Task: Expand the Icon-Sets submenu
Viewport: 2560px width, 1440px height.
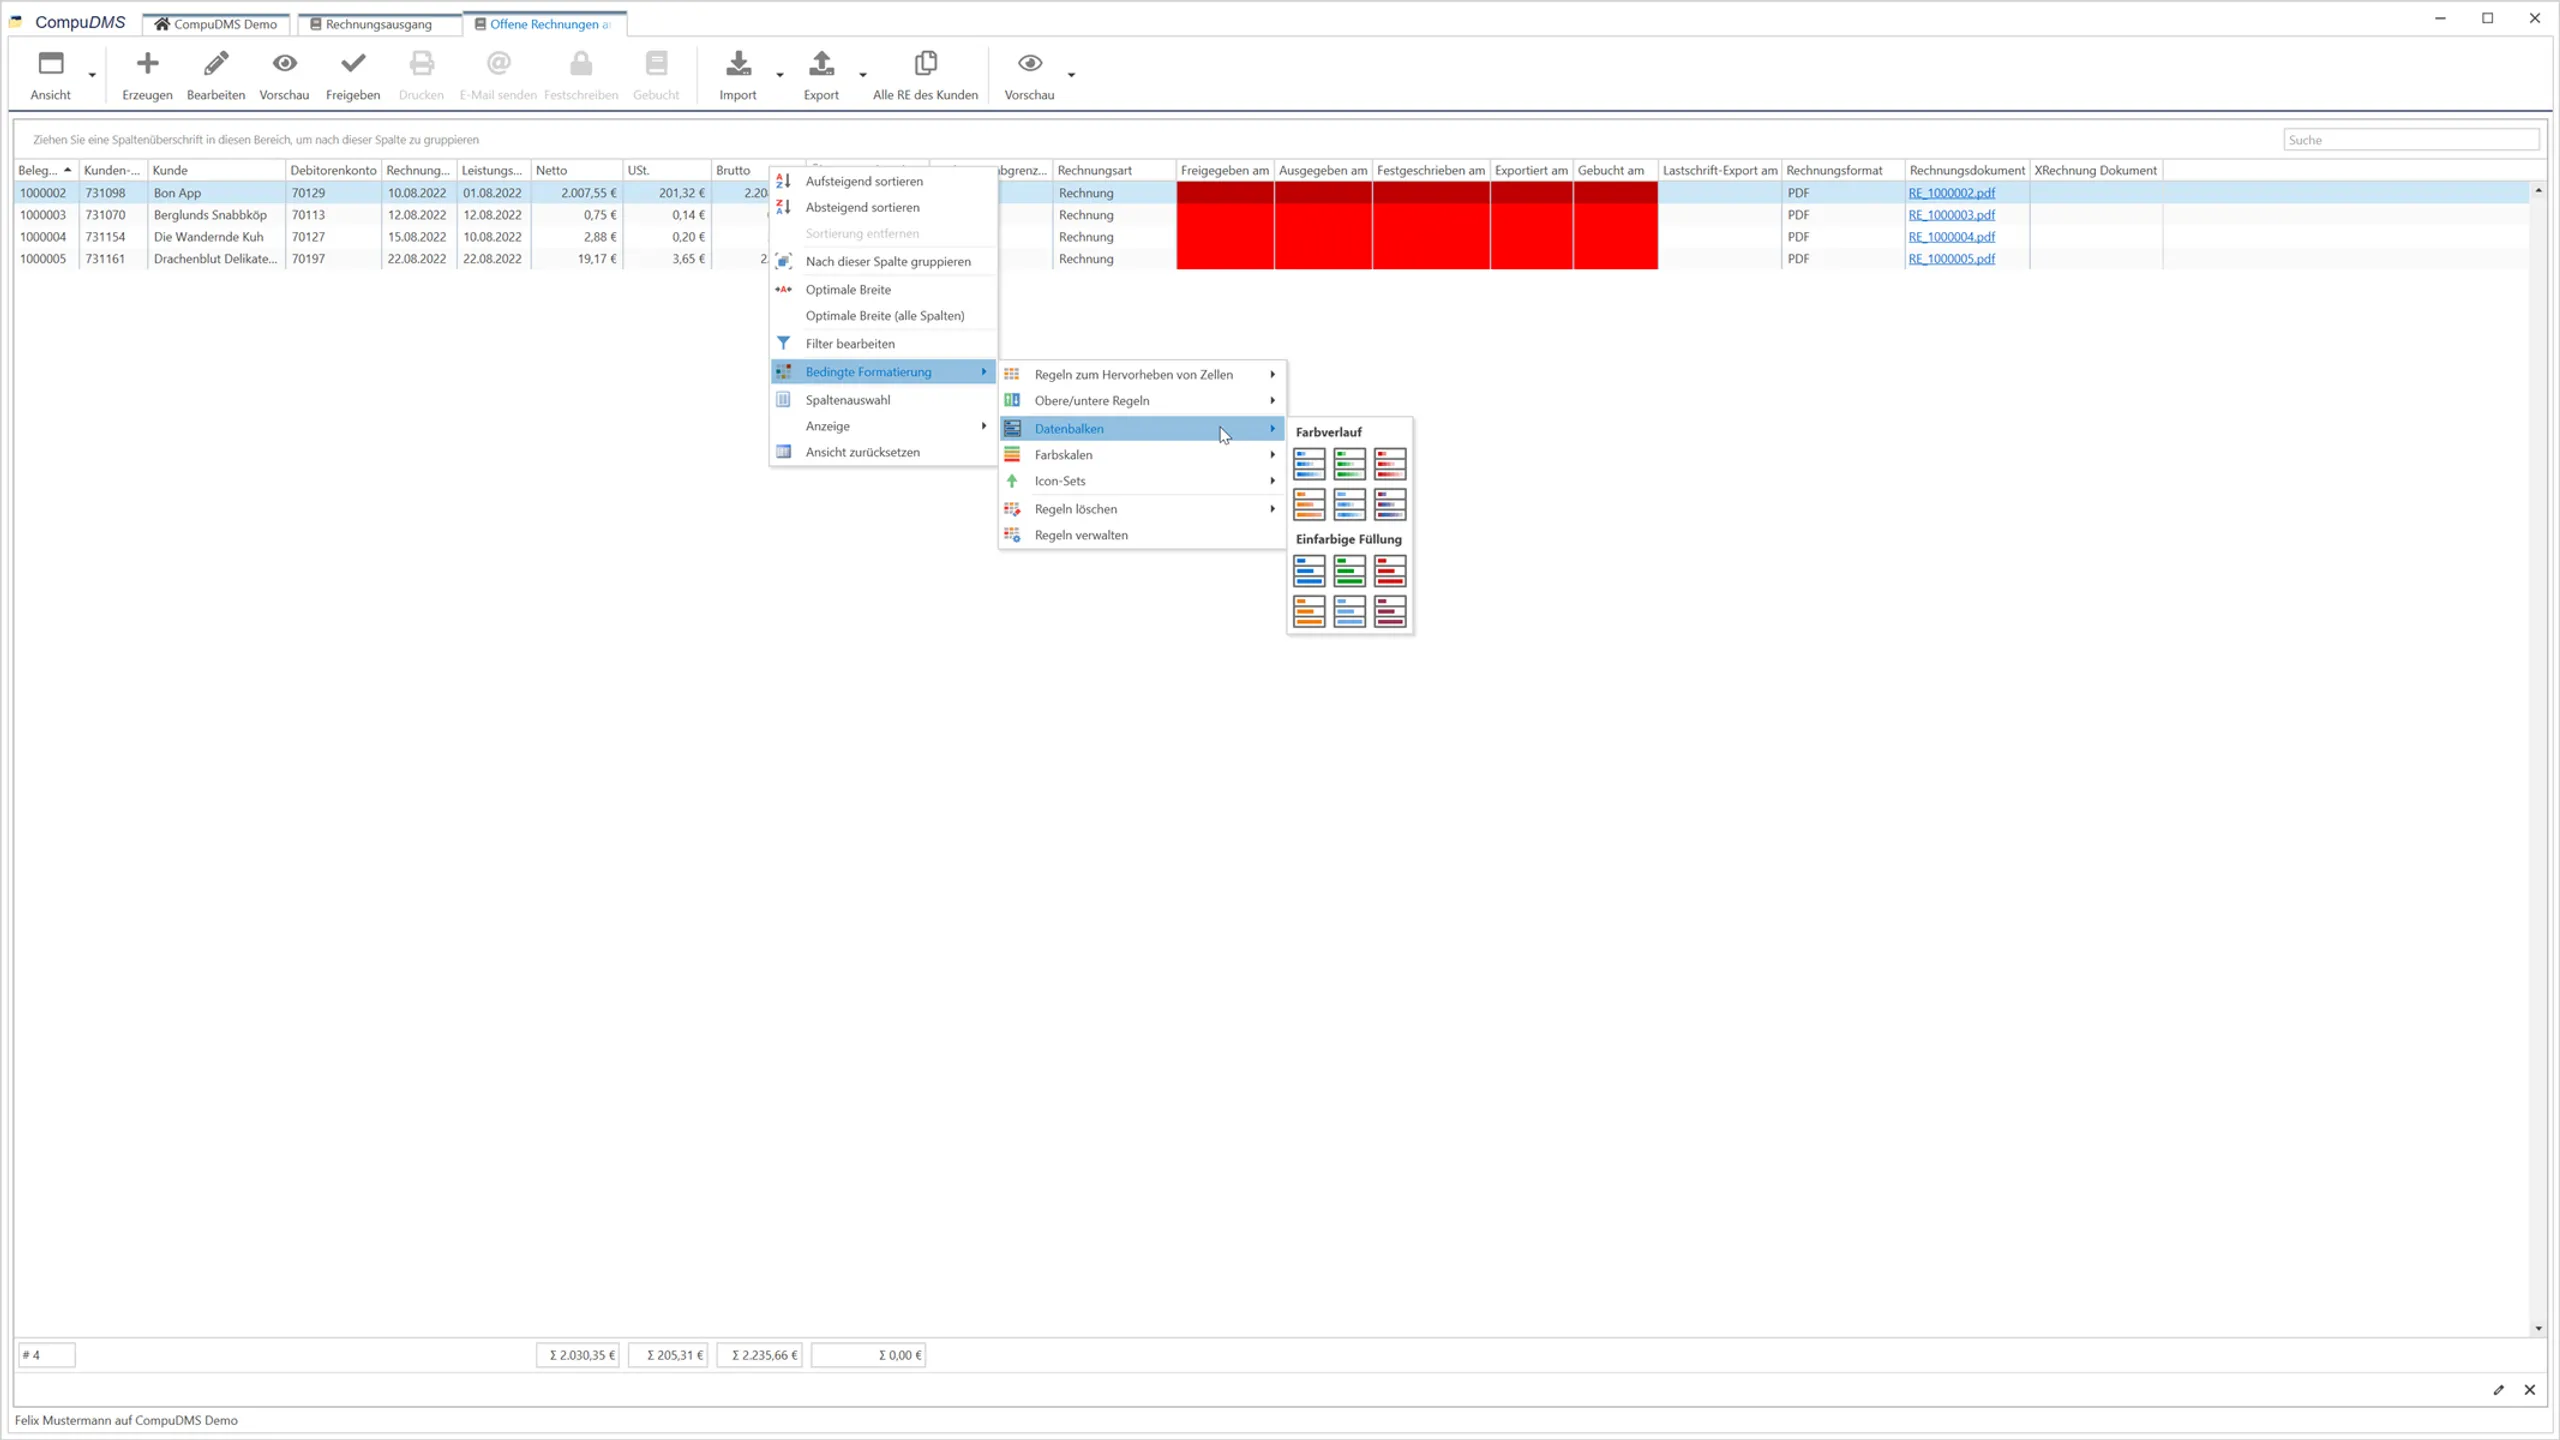Action: 1058,480
